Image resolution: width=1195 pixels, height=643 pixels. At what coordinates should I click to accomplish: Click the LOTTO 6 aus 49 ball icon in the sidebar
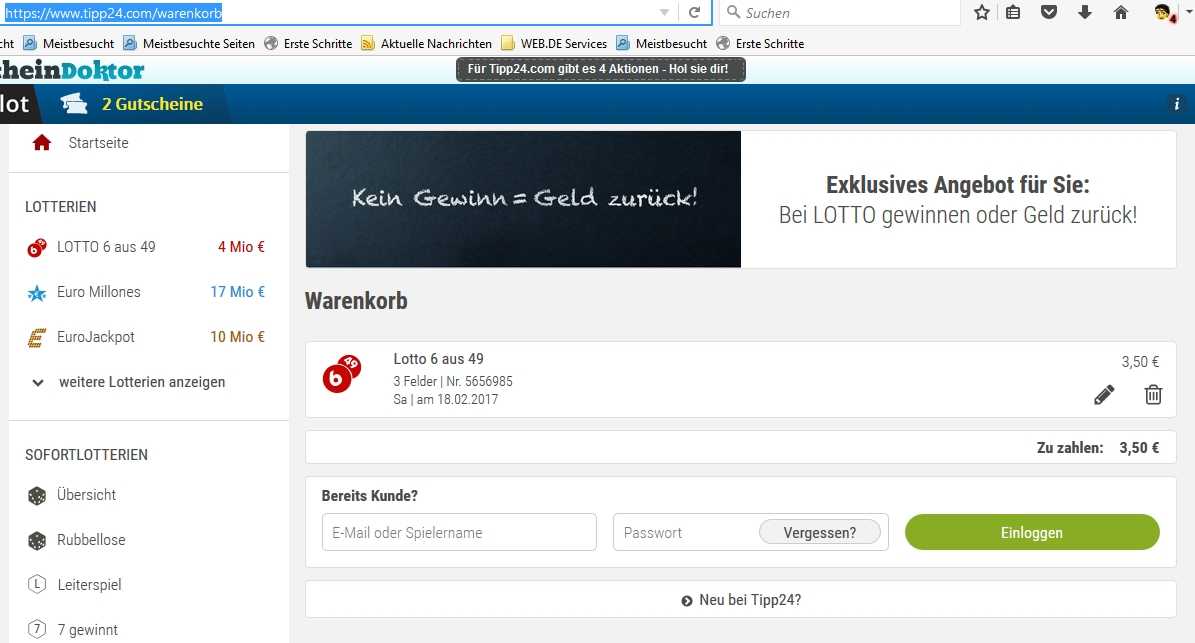pos(37,248)
